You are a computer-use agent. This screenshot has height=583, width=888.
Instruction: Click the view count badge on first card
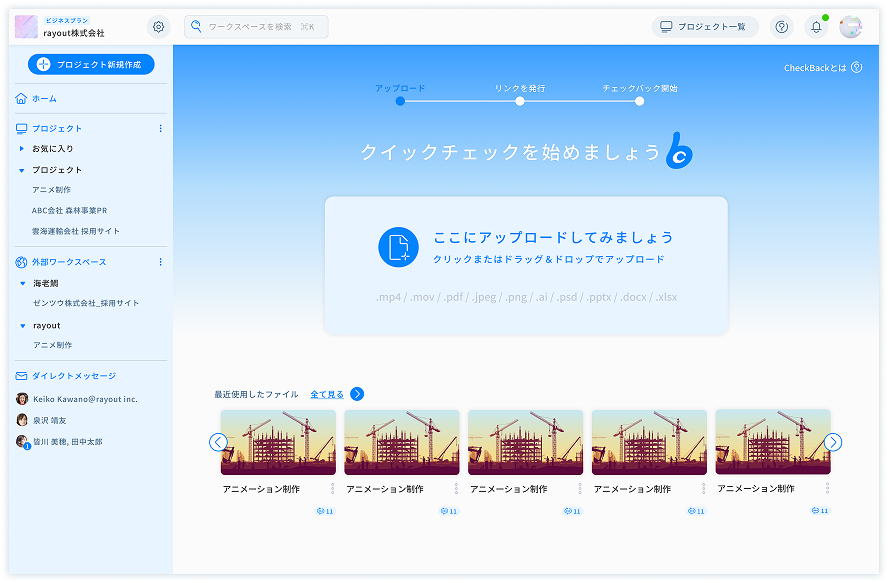click(325, 511)
